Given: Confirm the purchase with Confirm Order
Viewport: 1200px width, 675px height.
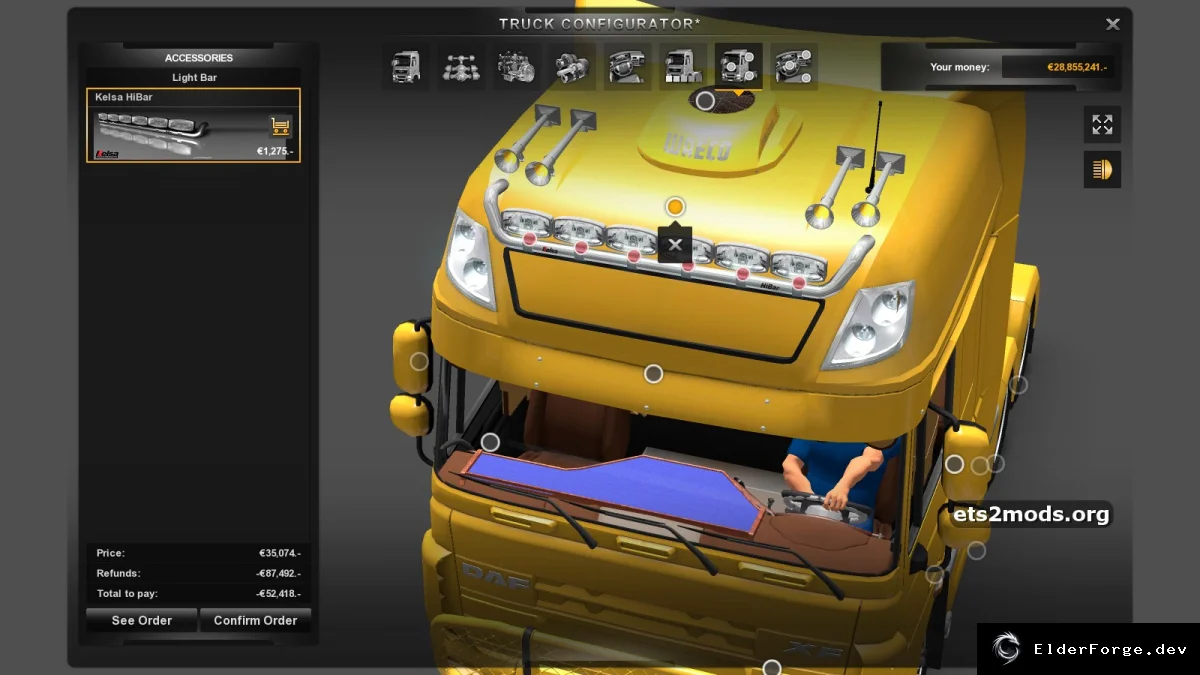Looking at the screenshot, I should click(255, 620).
